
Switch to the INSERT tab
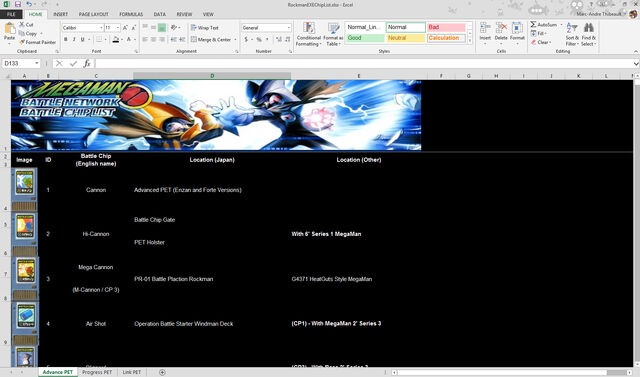point(60,14)
